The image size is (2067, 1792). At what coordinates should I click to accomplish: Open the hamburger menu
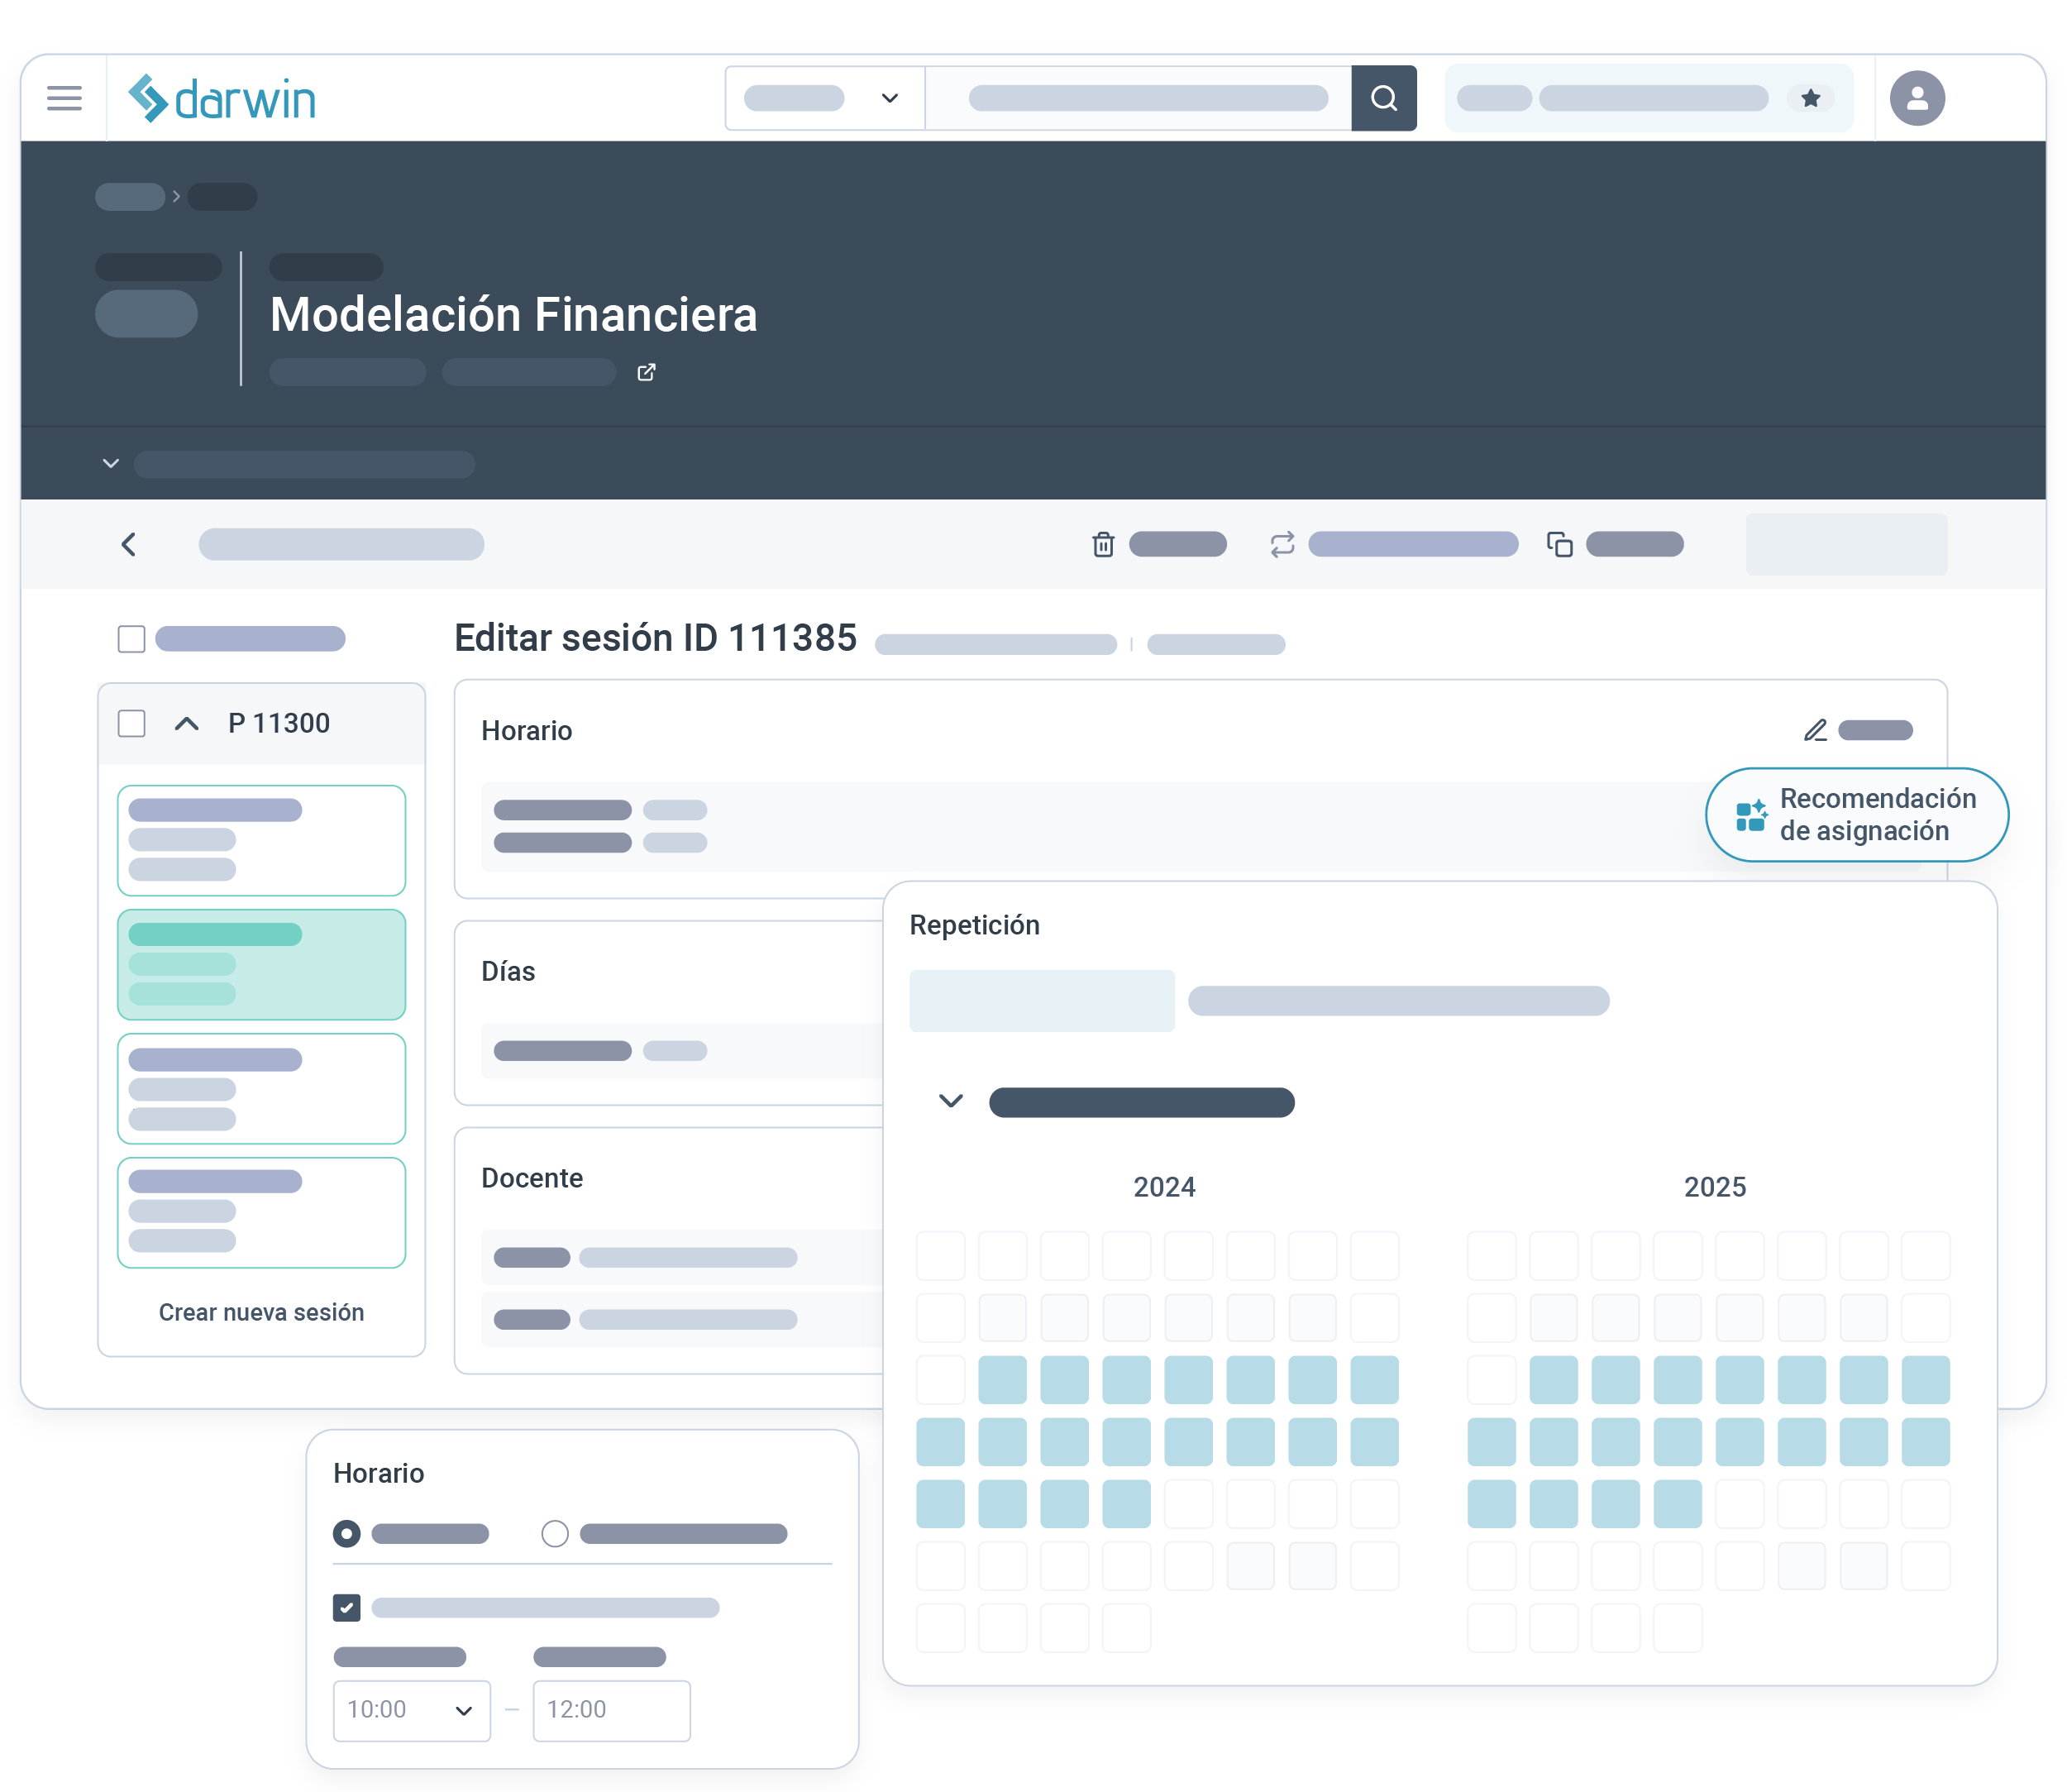(x=64, y=98)
